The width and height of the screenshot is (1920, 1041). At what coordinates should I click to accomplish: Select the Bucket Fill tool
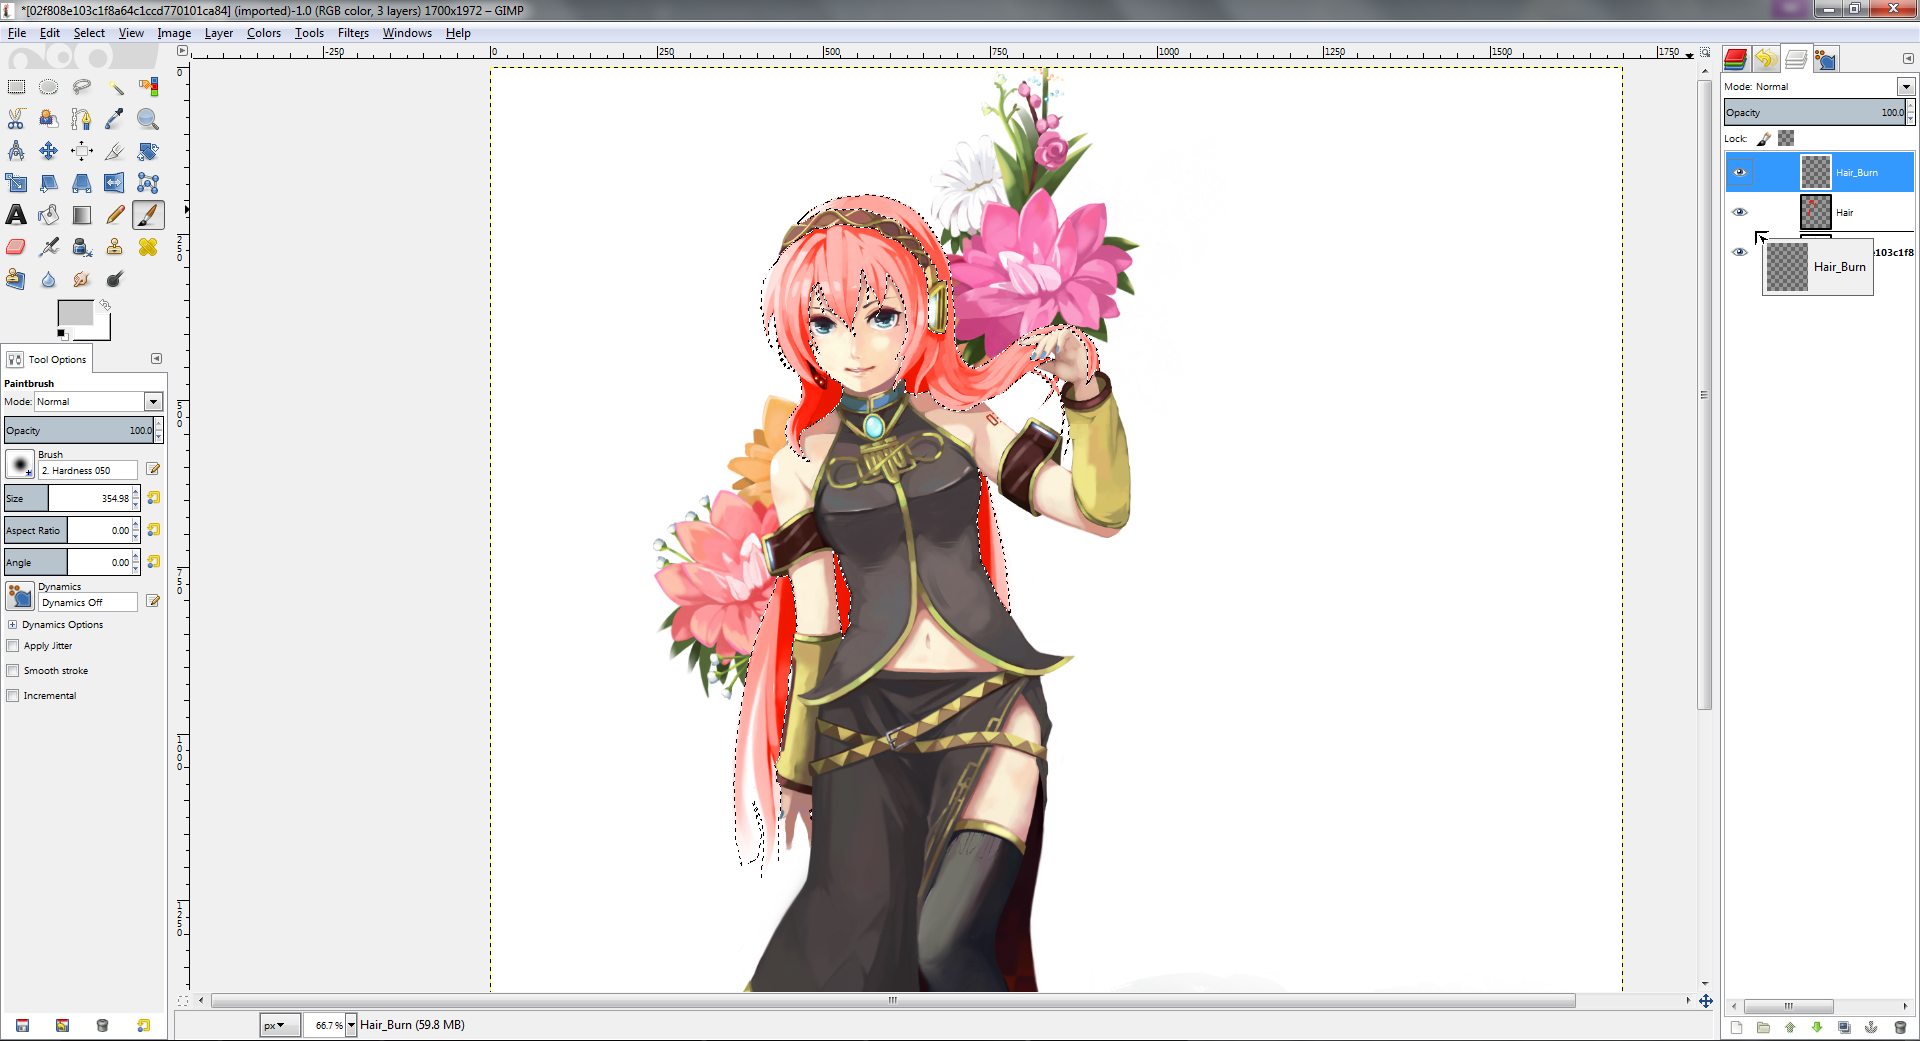pyautogui.click(x=49, y=215)
